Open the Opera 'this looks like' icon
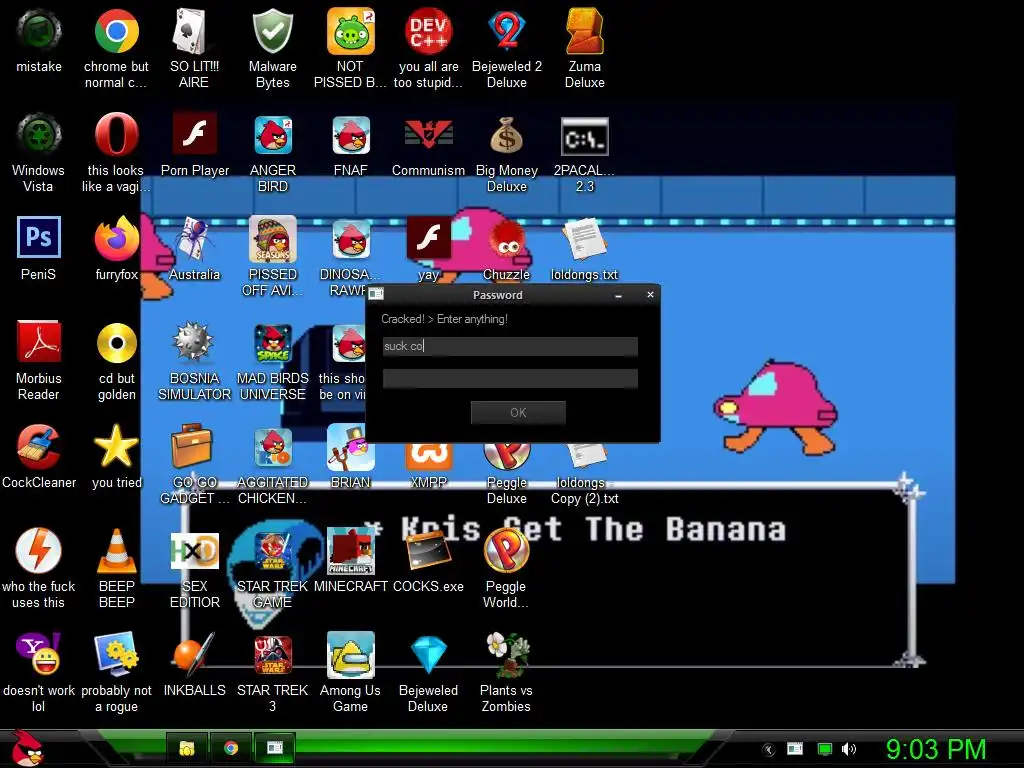The image size is (1024, 768). pos(116,135)
